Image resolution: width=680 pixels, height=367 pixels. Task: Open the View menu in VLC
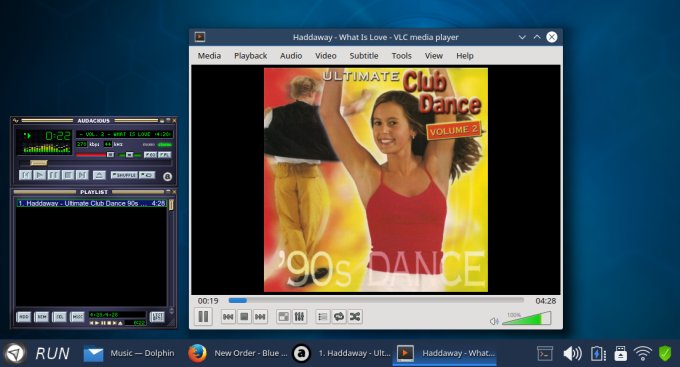pyautogui.click(x=434, y=56)
